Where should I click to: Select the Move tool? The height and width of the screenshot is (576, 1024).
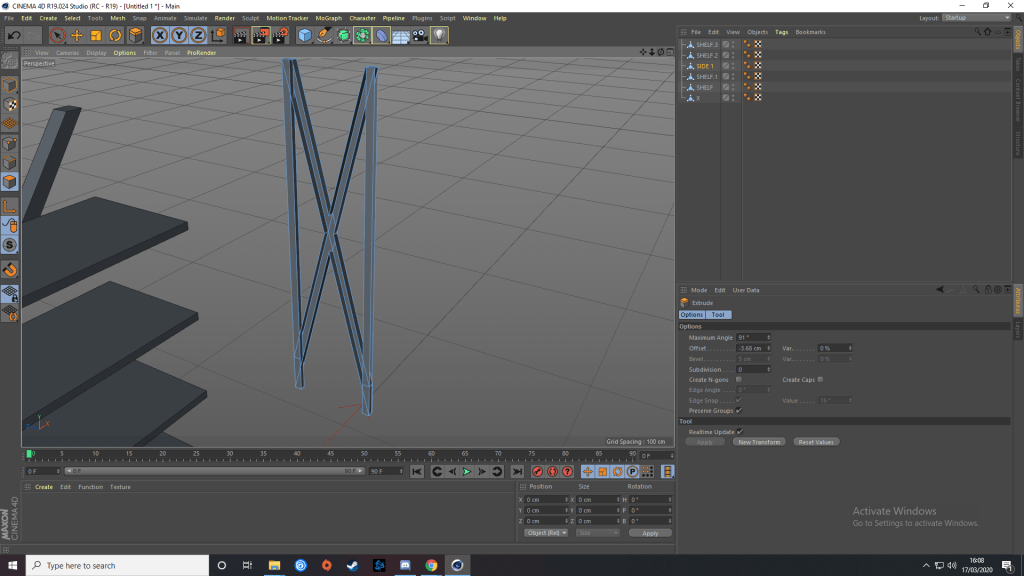[x=77, y=36]
